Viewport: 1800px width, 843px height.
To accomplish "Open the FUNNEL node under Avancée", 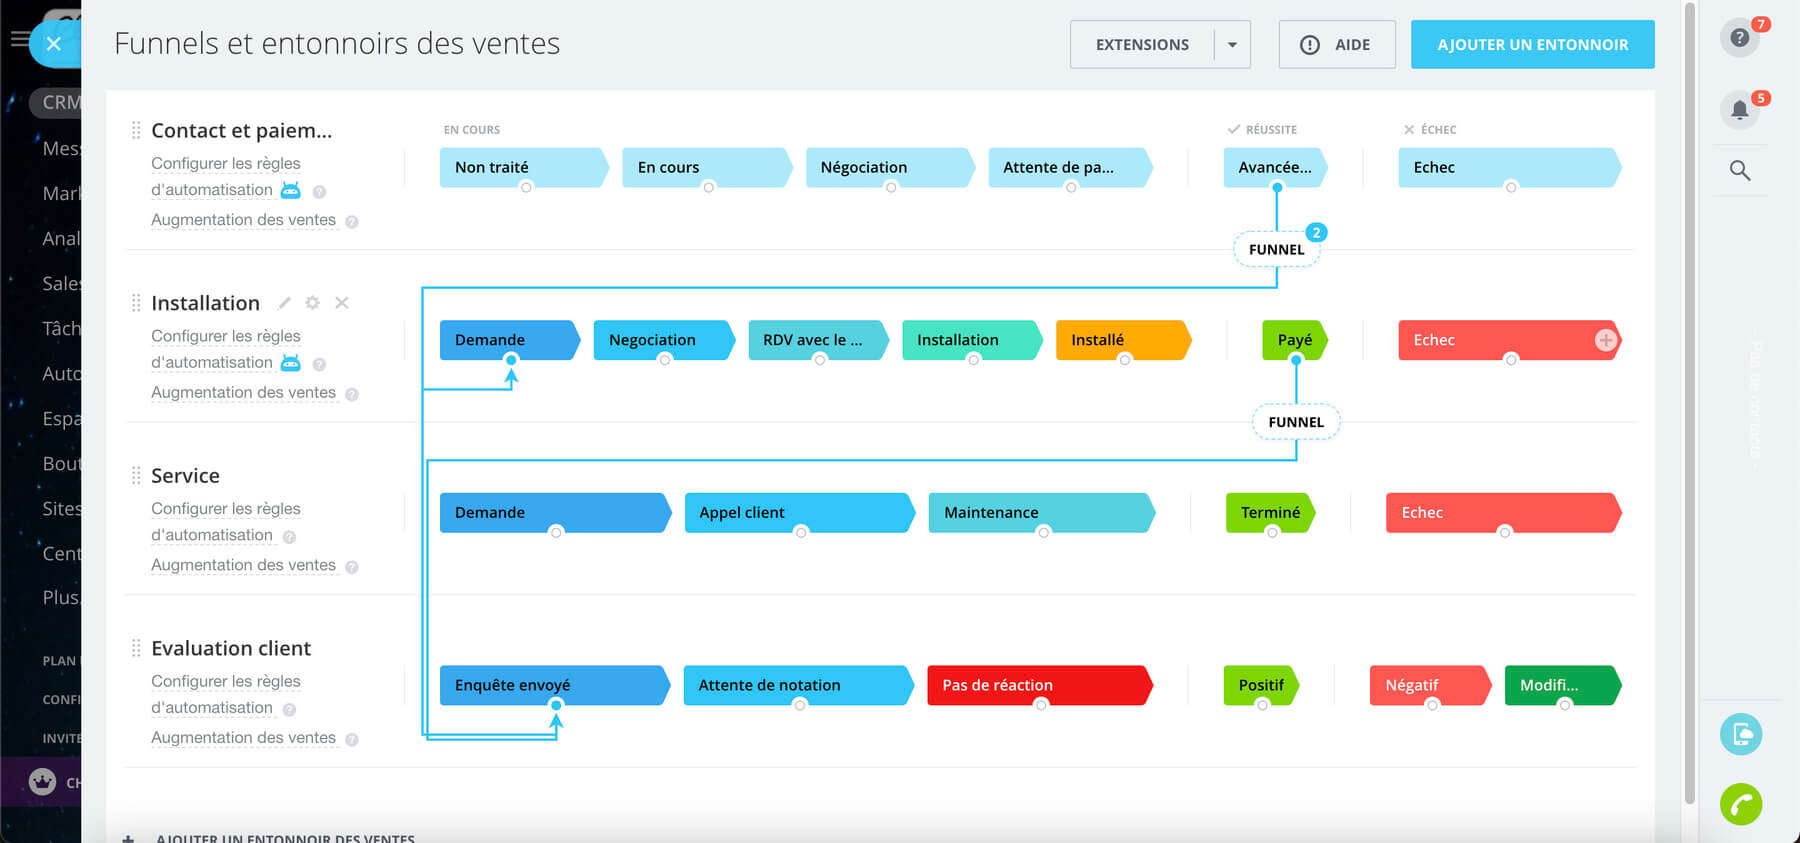I will click(1276, 250).
